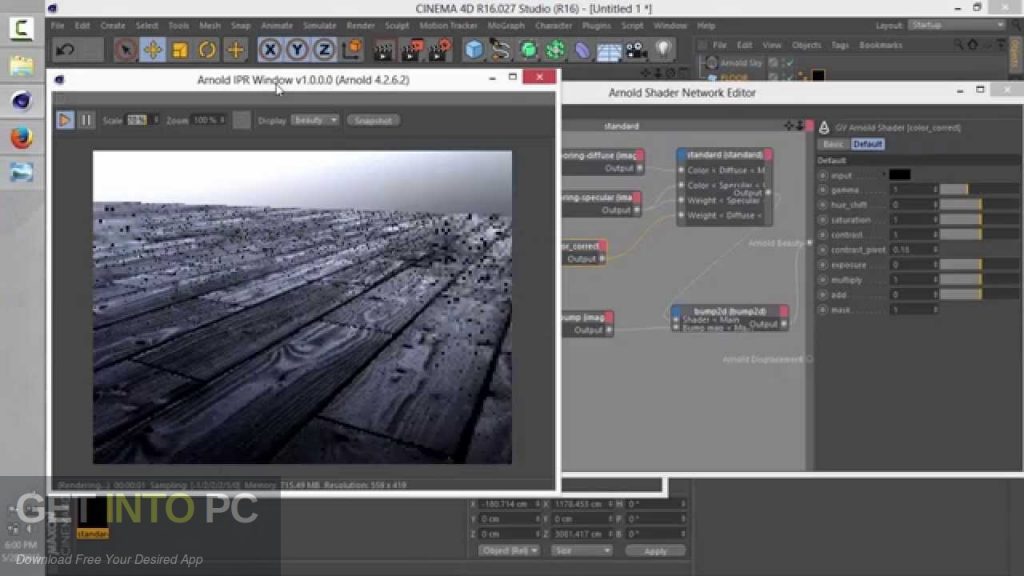1024x576 pixels.
Task: Activate the Move tool
Action: tap(153, 50)
